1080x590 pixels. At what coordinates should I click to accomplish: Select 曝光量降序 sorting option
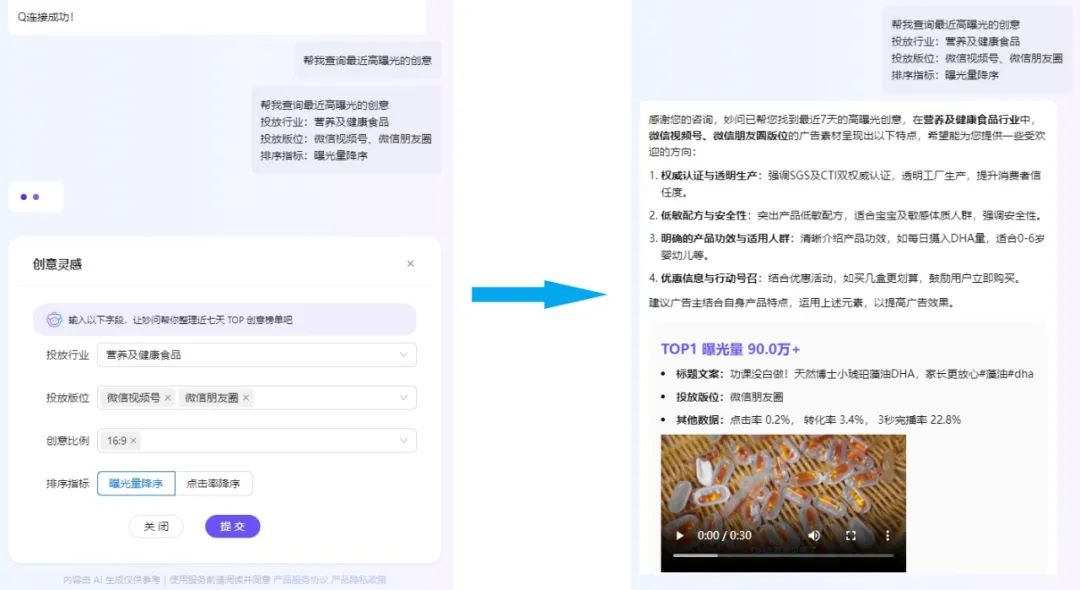[136, 483]
